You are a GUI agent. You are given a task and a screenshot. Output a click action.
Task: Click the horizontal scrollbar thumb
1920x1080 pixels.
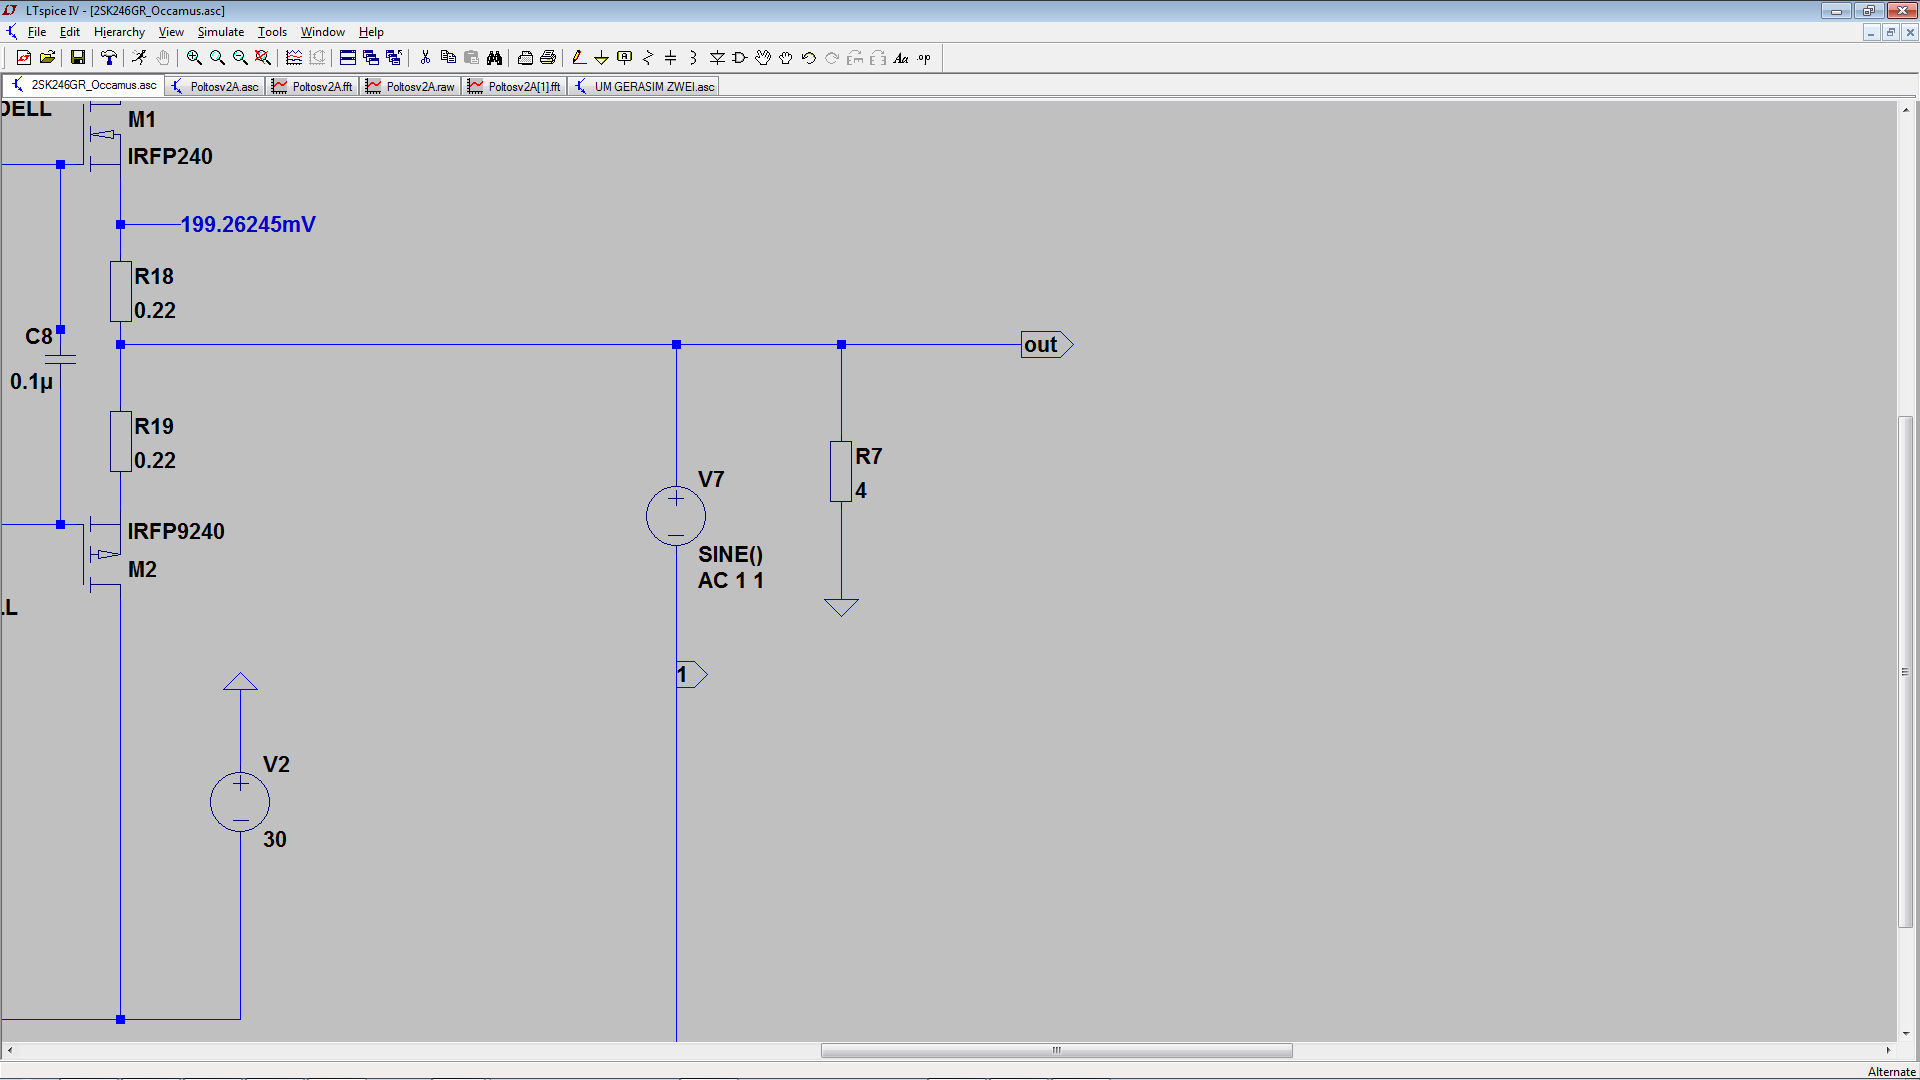[1056, 1051]
